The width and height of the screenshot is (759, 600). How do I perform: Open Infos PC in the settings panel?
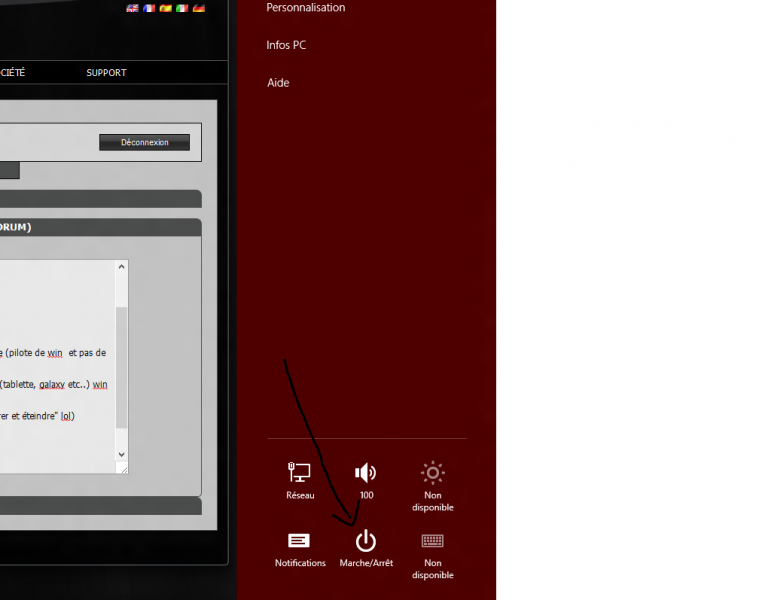click(x=286, y=45)
